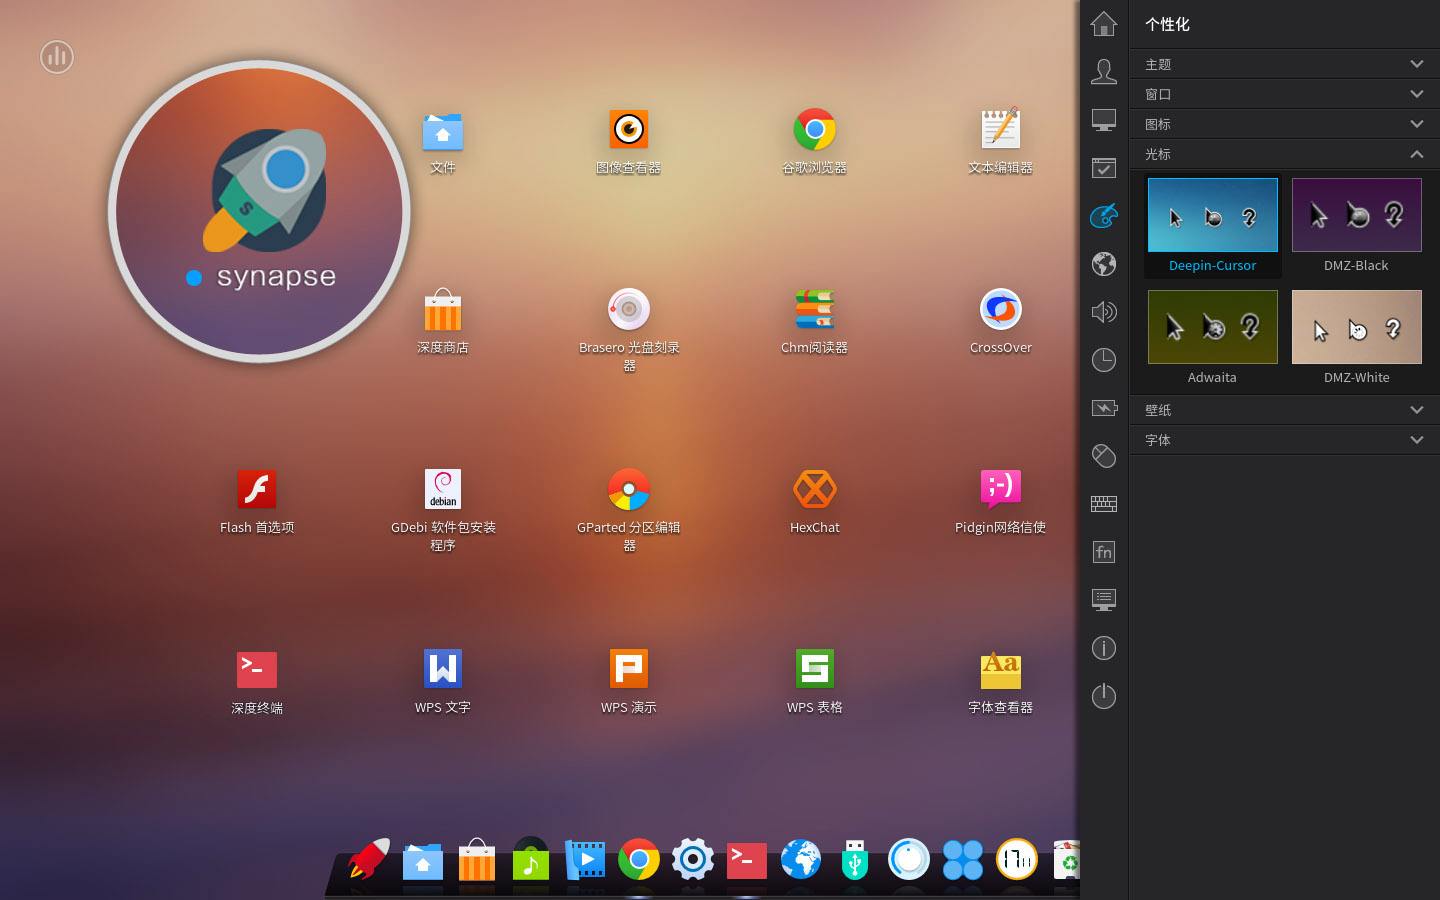1440x900 pixels.
Task: Pick the DMZ-White cursor theme
Action: (x=1356, y=337)
